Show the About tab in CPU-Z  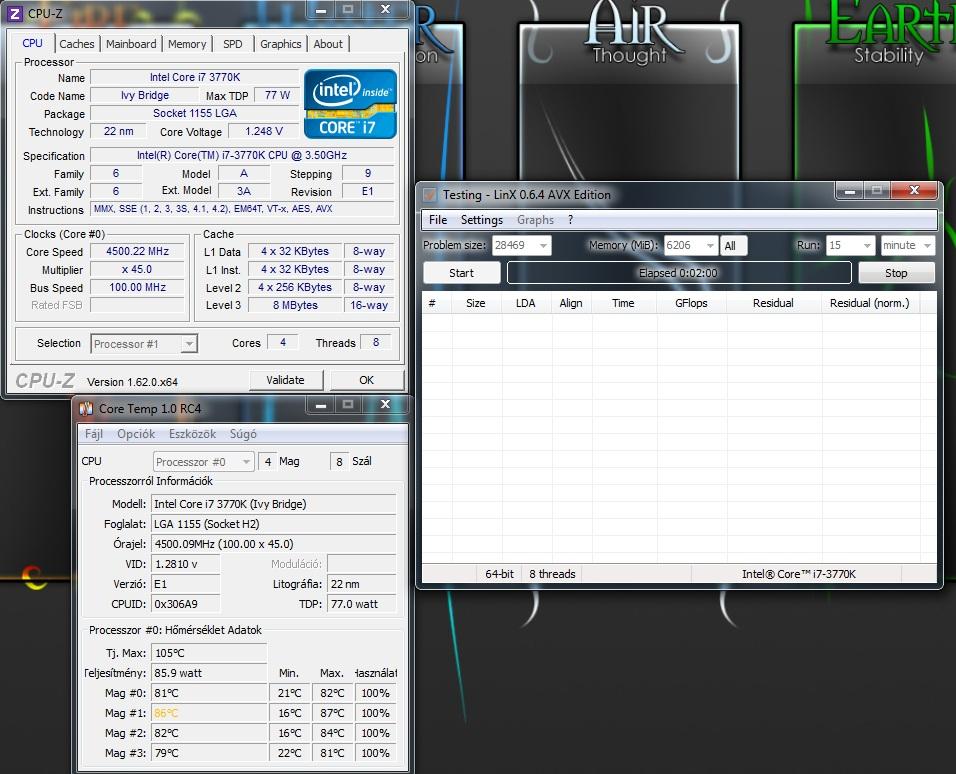pyautogui.click(x=328, y=44)
